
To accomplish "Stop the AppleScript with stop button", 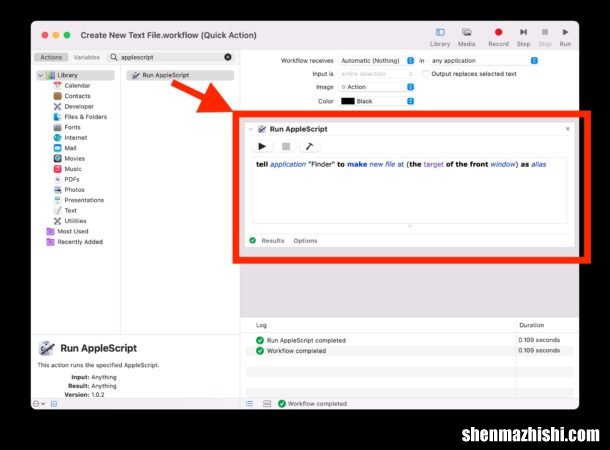I will point(286,147).
